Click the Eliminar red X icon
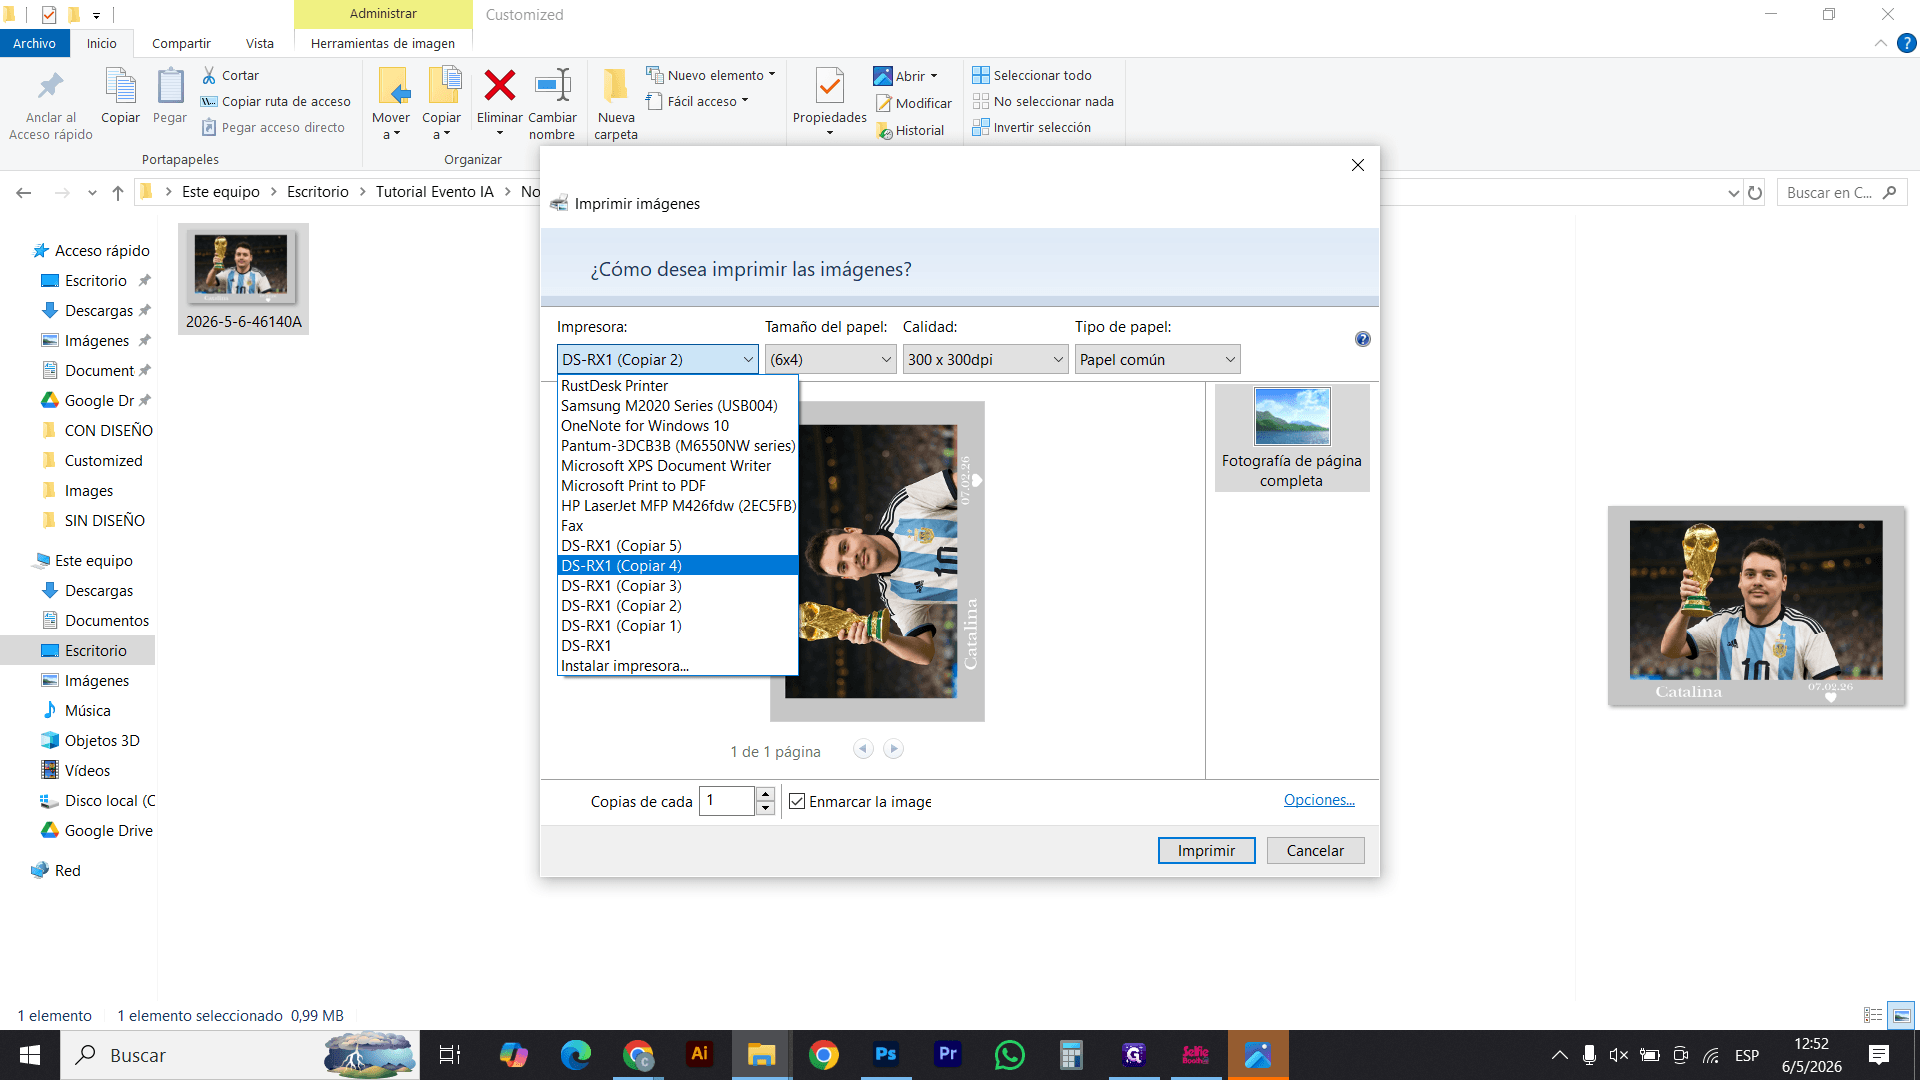The width and height of the screenshot is (1920, 1080). pyautogui.click(x=499, y=86)
